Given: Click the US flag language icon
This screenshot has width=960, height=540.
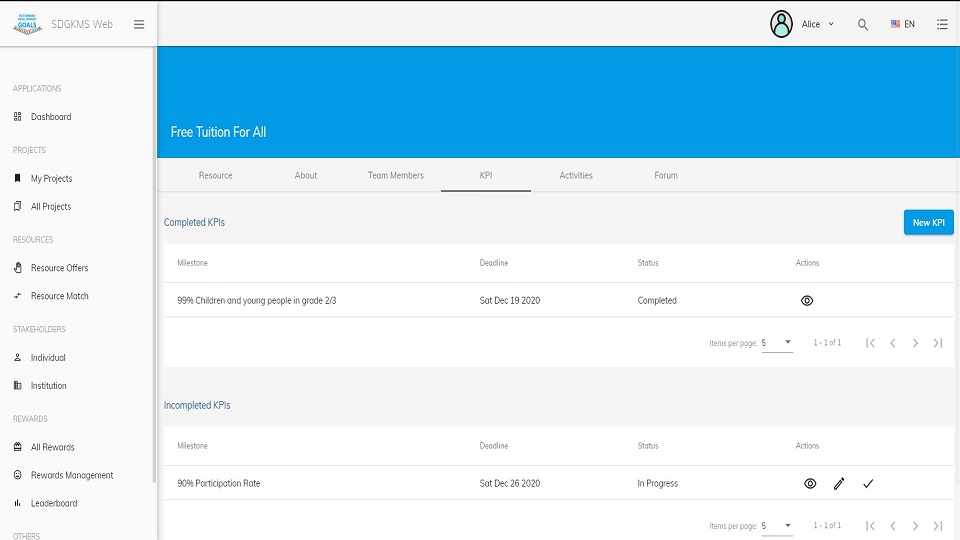Looking at the screenshot, I should click(895, 24).
